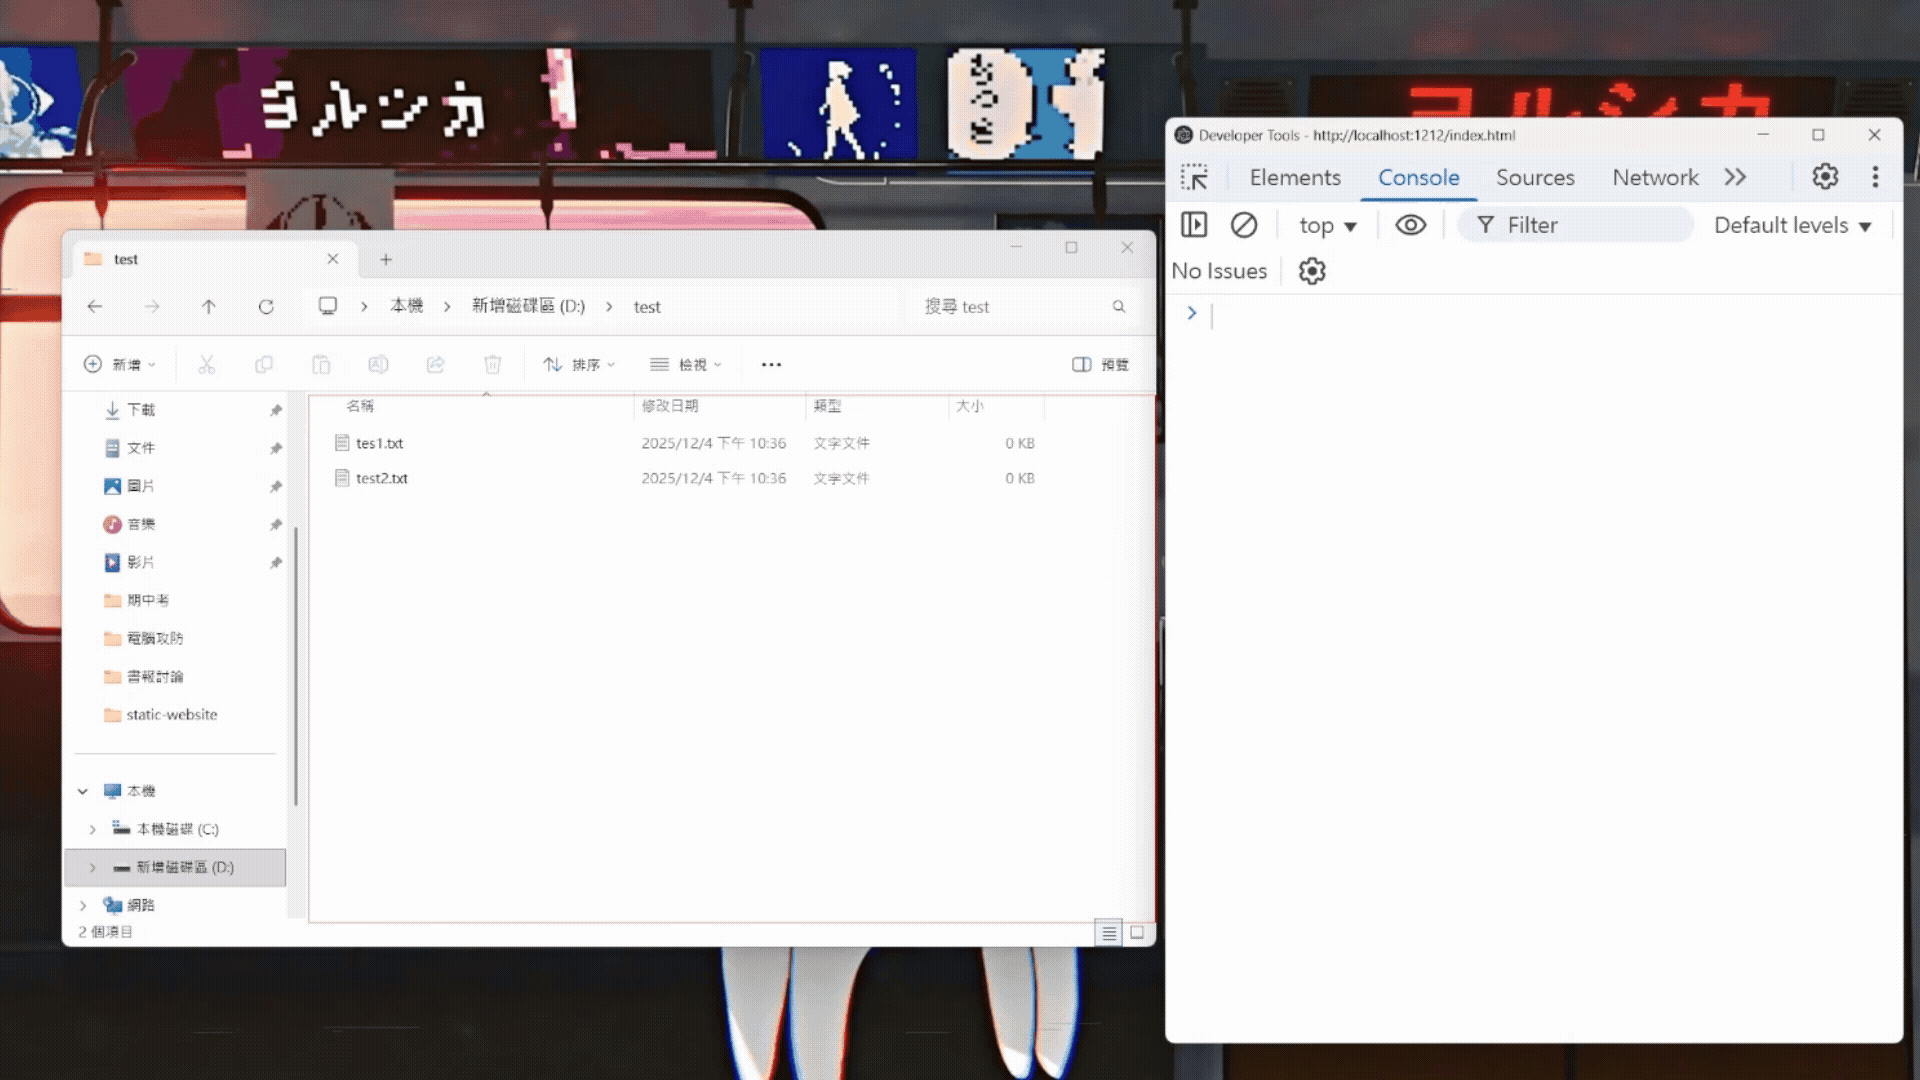
Task: Switch Explorer to details layout via the list toggle
Action: point(1109,933)
